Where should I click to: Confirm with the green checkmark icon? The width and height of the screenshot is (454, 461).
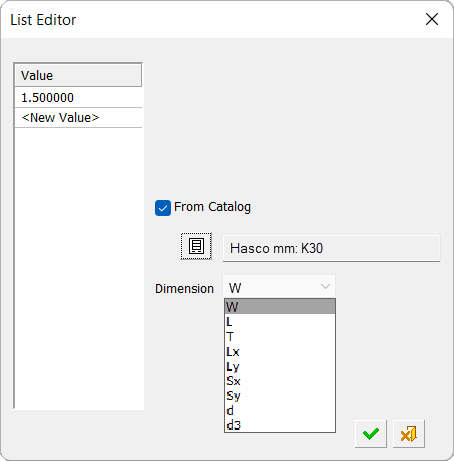point(371,434)
